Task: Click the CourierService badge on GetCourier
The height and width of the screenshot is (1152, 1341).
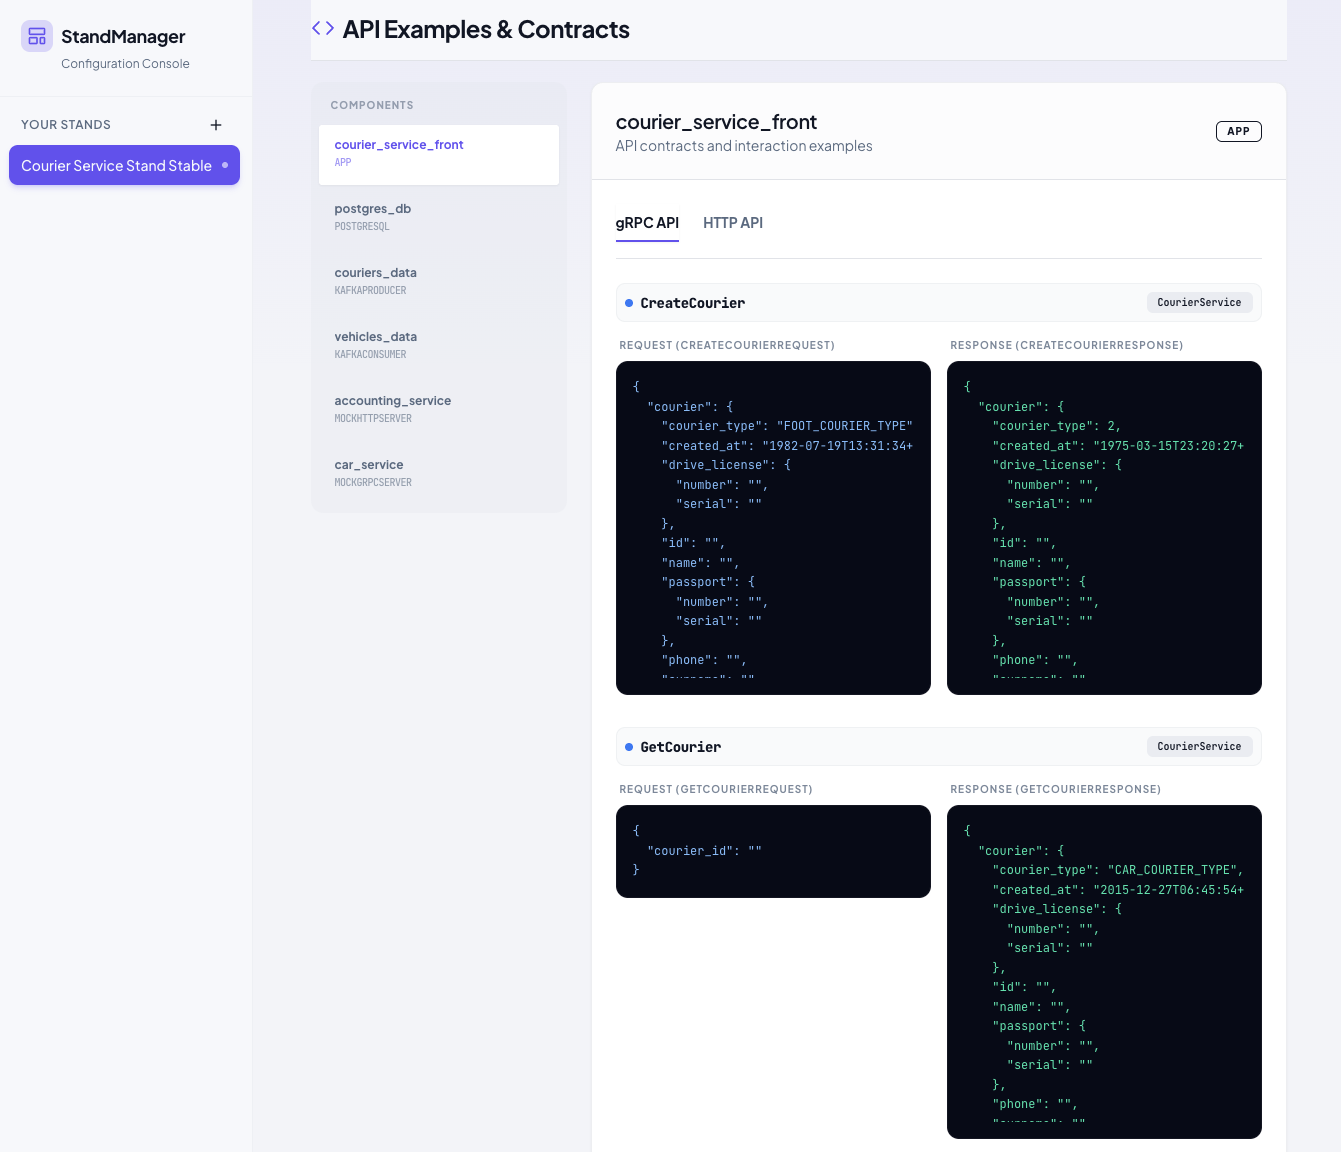Action: [x=1199, y=746]
